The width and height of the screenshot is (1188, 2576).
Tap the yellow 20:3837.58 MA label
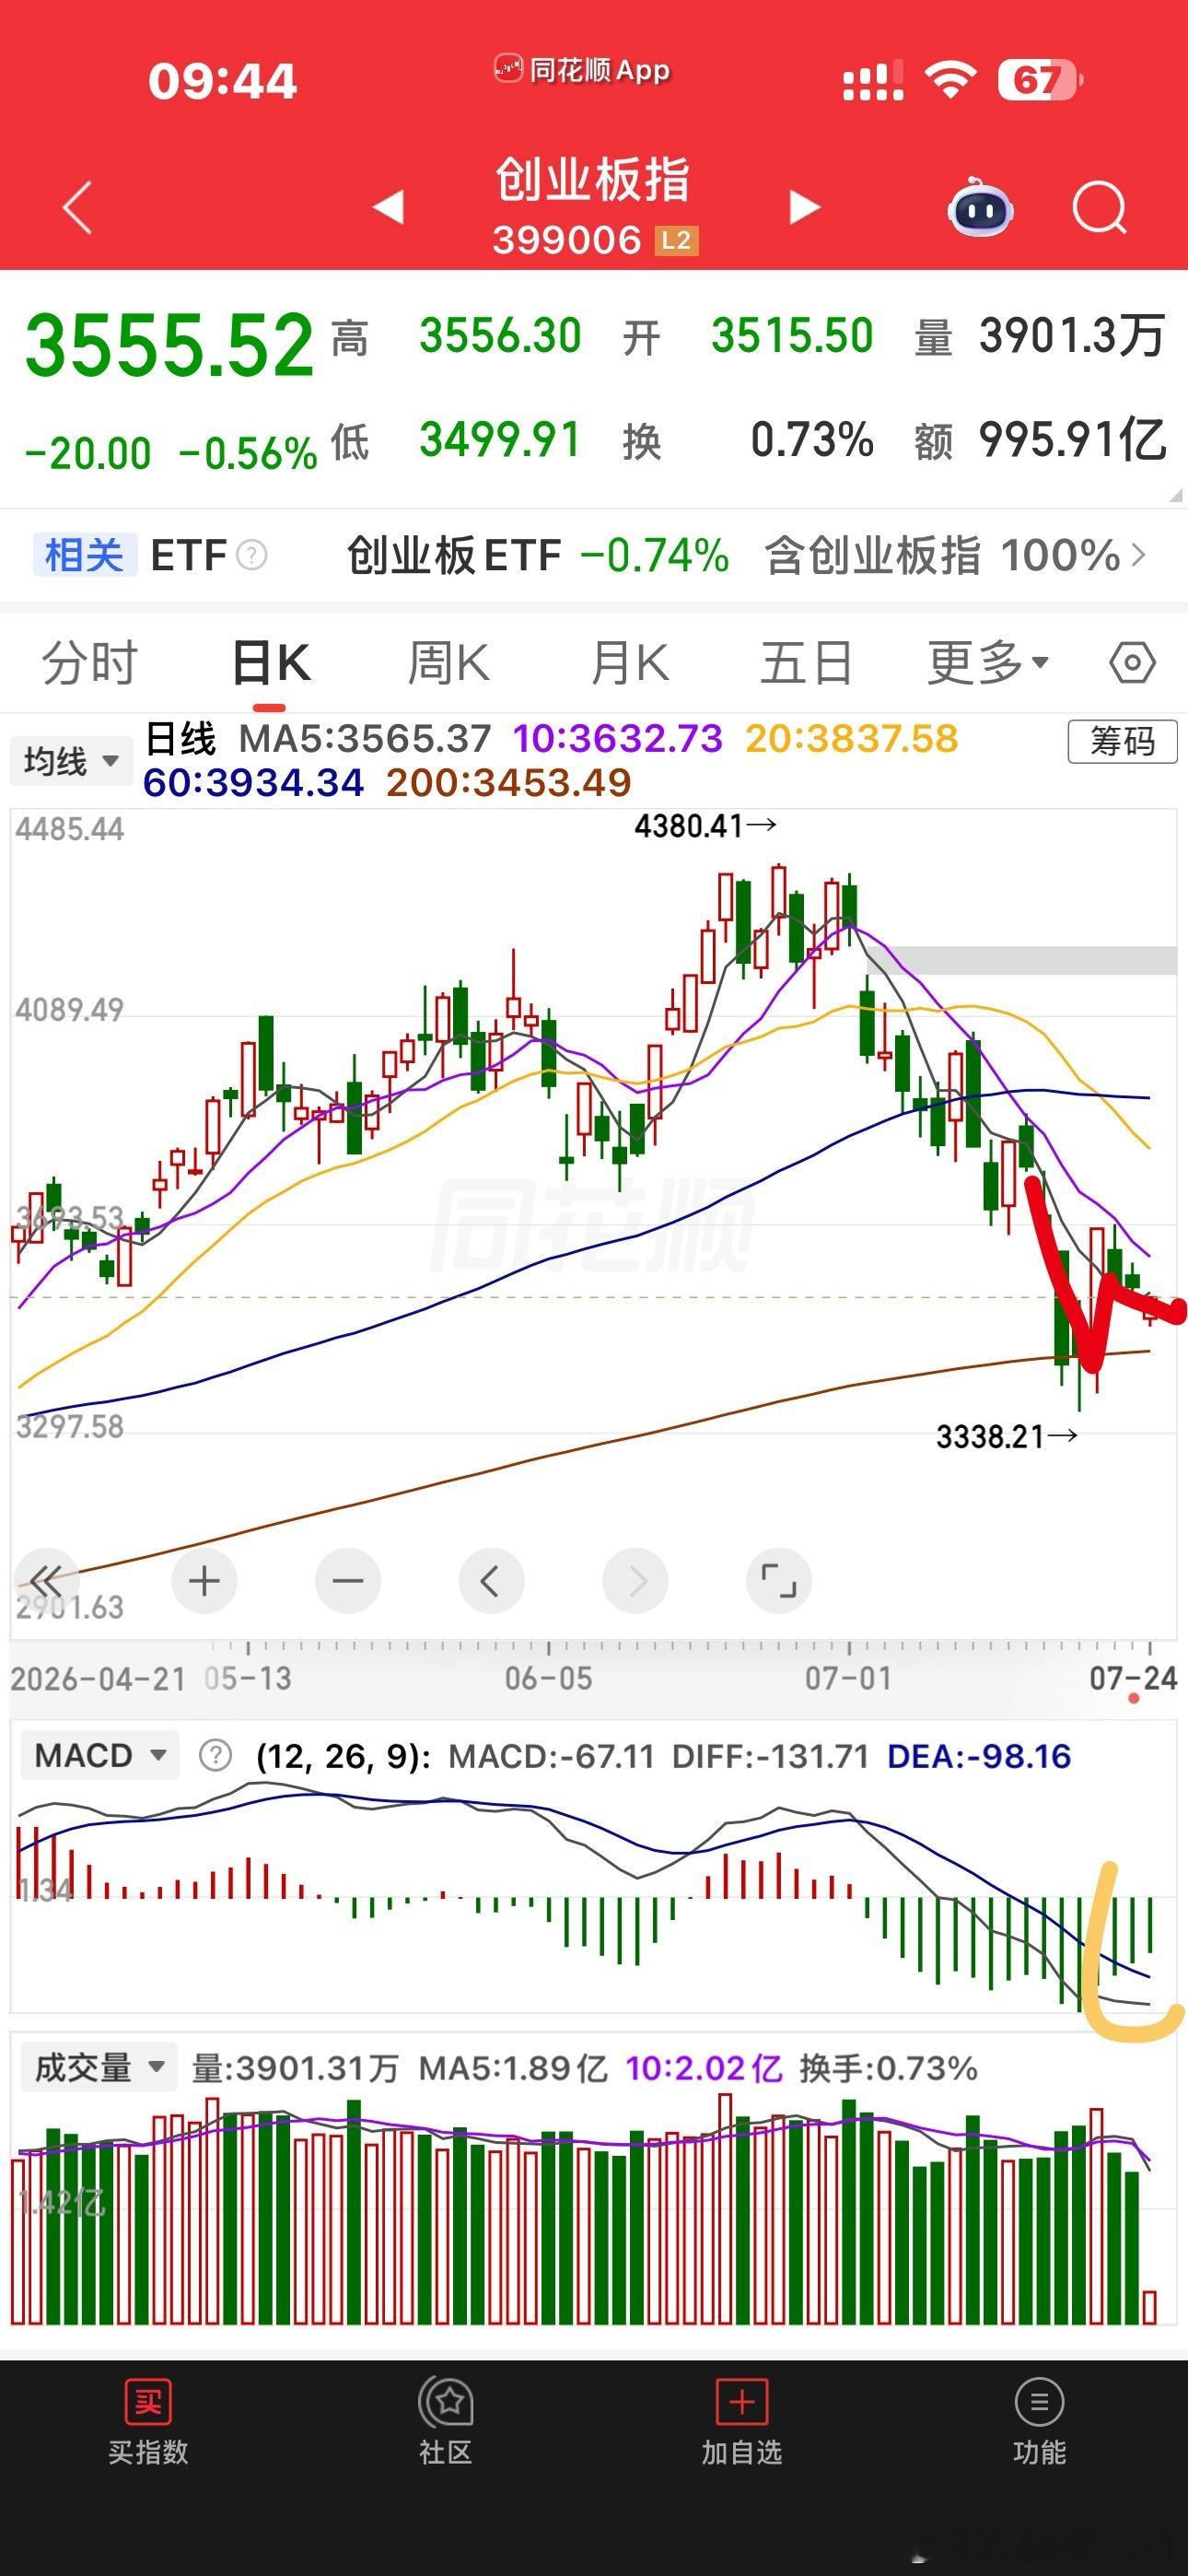pyautogui.click(x=852, y=739)
